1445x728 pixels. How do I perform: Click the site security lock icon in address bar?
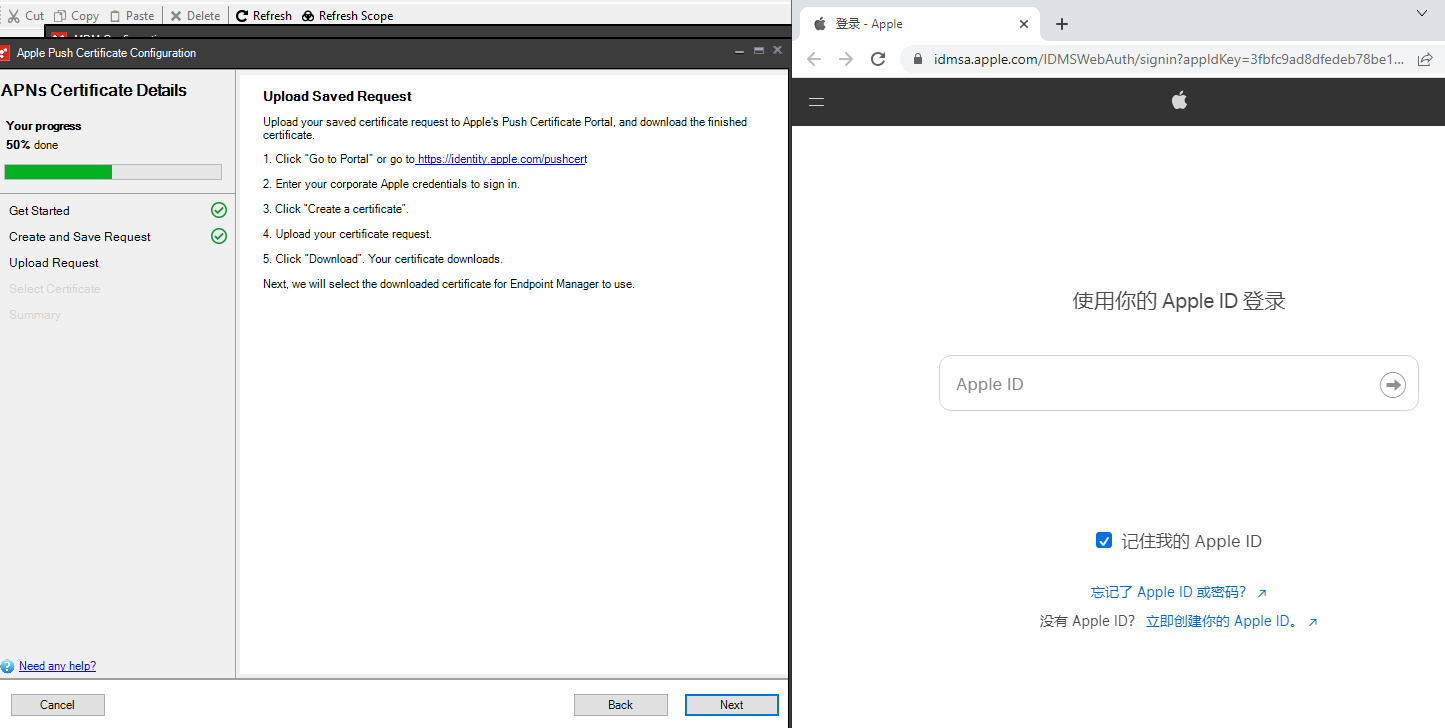click(916, 59)
